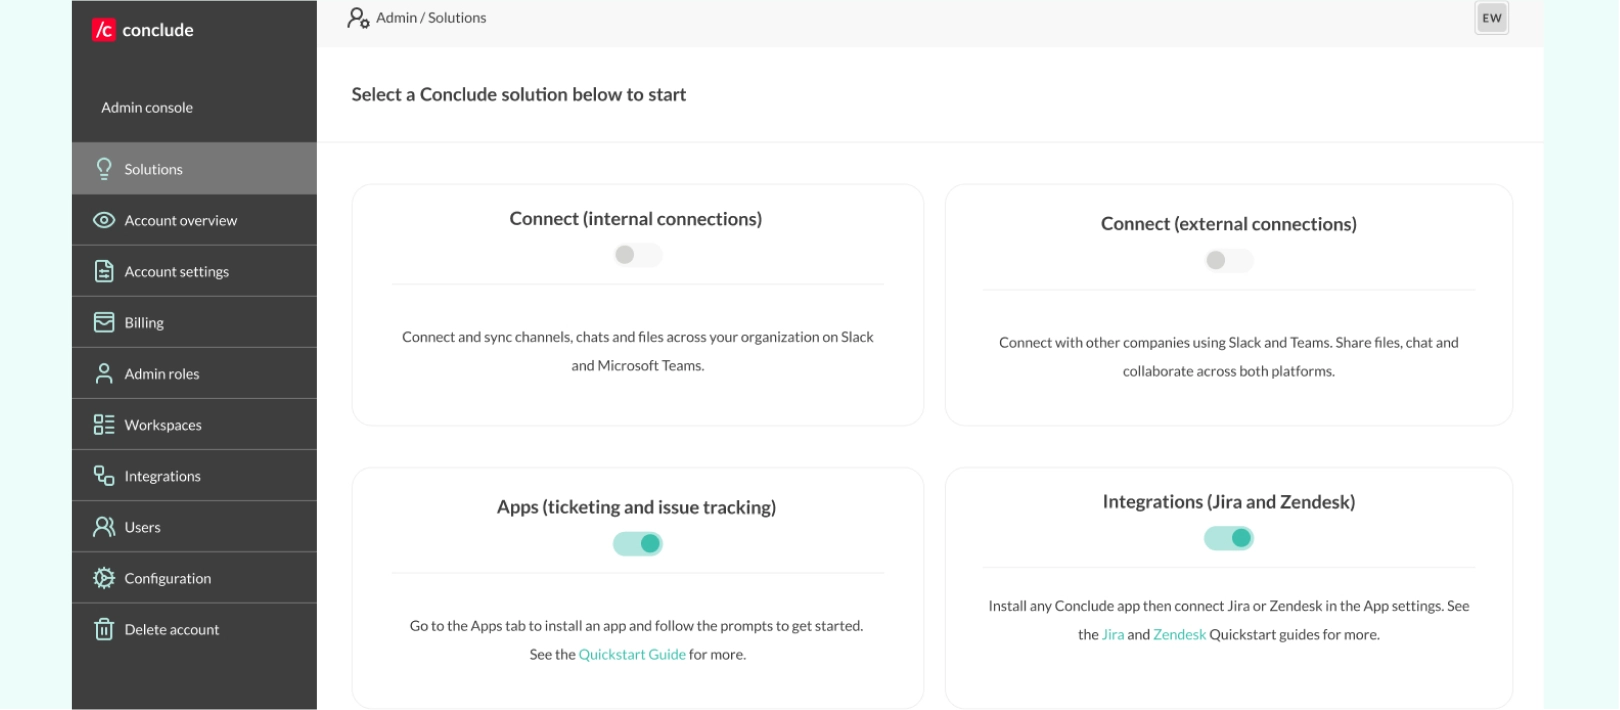
Task: Select the Admin roles person icon
Action: pos(103,373)
